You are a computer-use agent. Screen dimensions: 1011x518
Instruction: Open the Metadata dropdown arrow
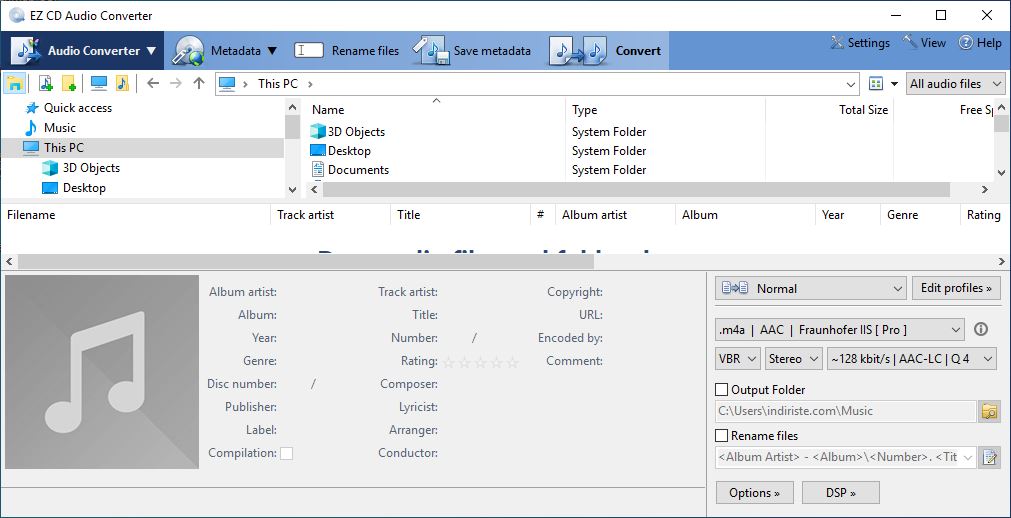[x=272, y=51]
